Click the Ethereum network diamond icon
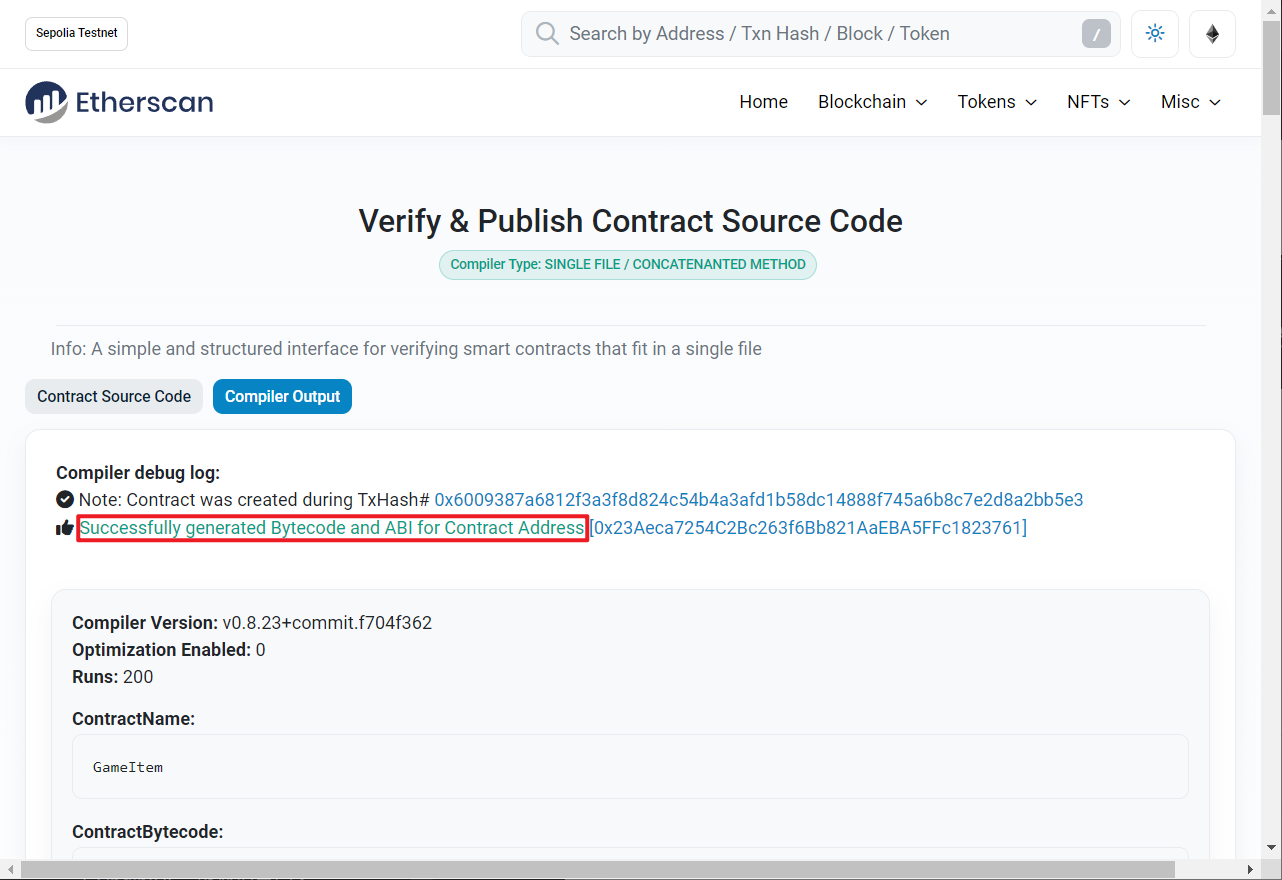This screenshot has height=880, width=1282. 1212,34
